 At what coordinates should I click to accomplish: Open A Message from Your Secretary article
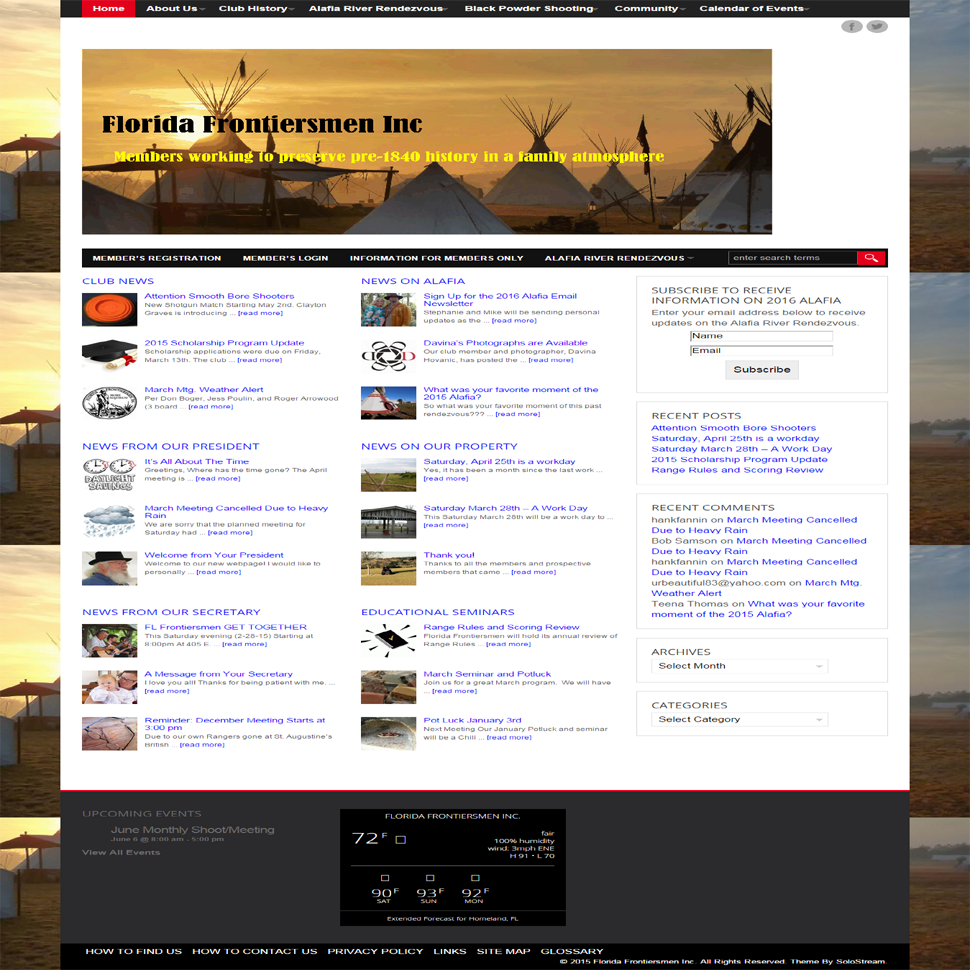pyautogui.click(x=218, y=674)
